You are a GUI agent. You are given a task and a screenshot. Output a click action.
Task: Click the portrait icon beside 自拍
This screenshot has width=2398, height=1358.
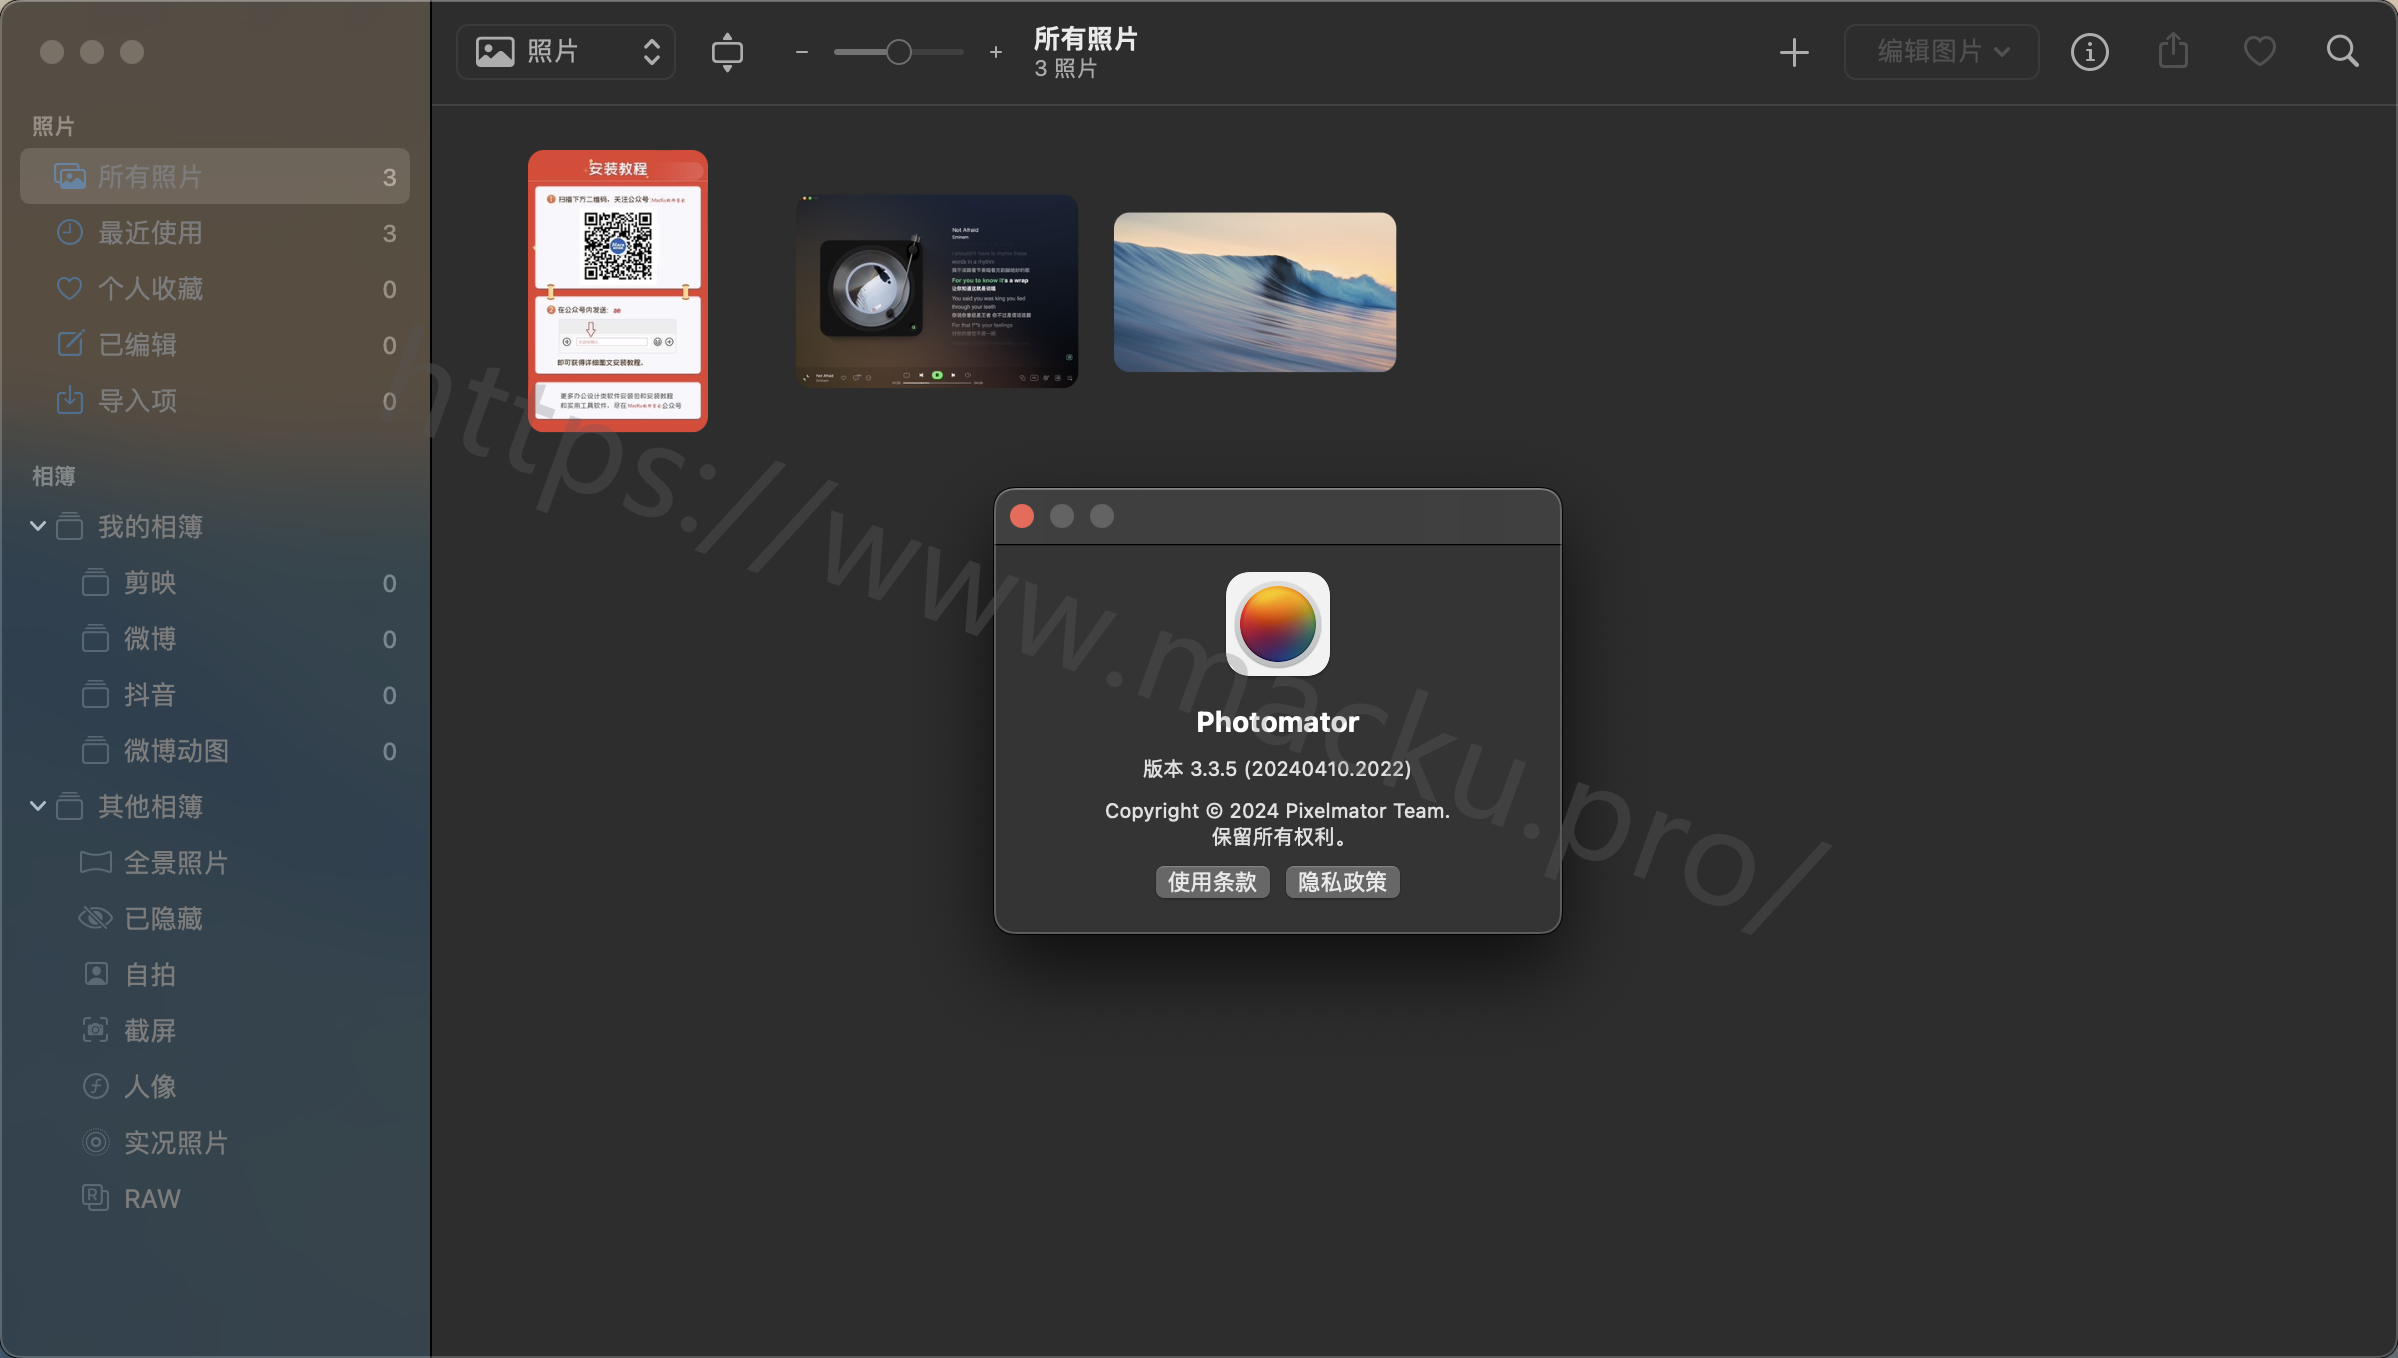click(x=95, y=974)
